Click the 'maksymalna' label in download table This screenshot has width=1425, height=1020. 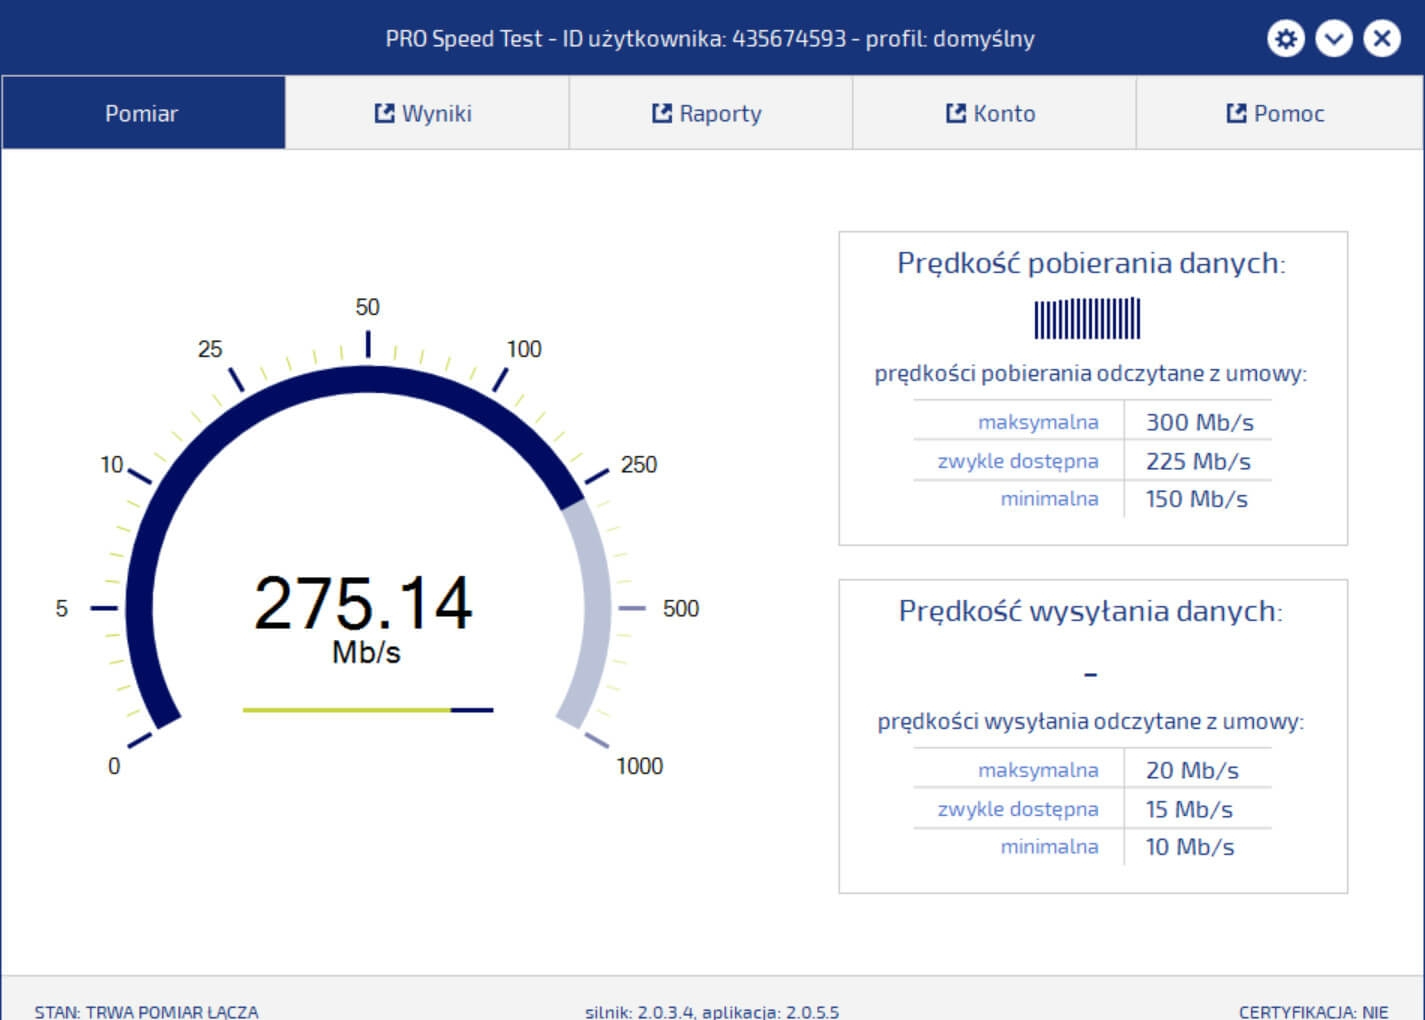[1038, 422]
